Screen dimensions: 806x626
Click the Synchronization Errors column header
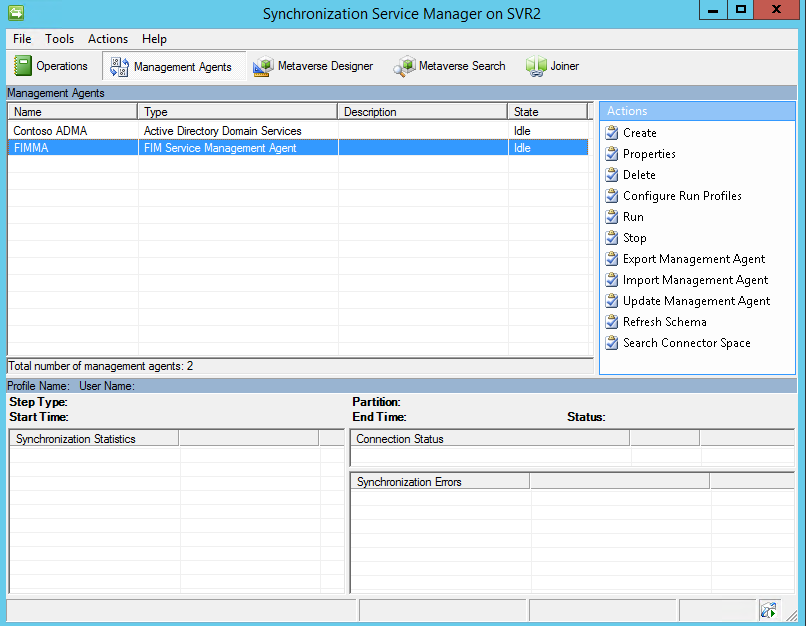click(440, 482)
